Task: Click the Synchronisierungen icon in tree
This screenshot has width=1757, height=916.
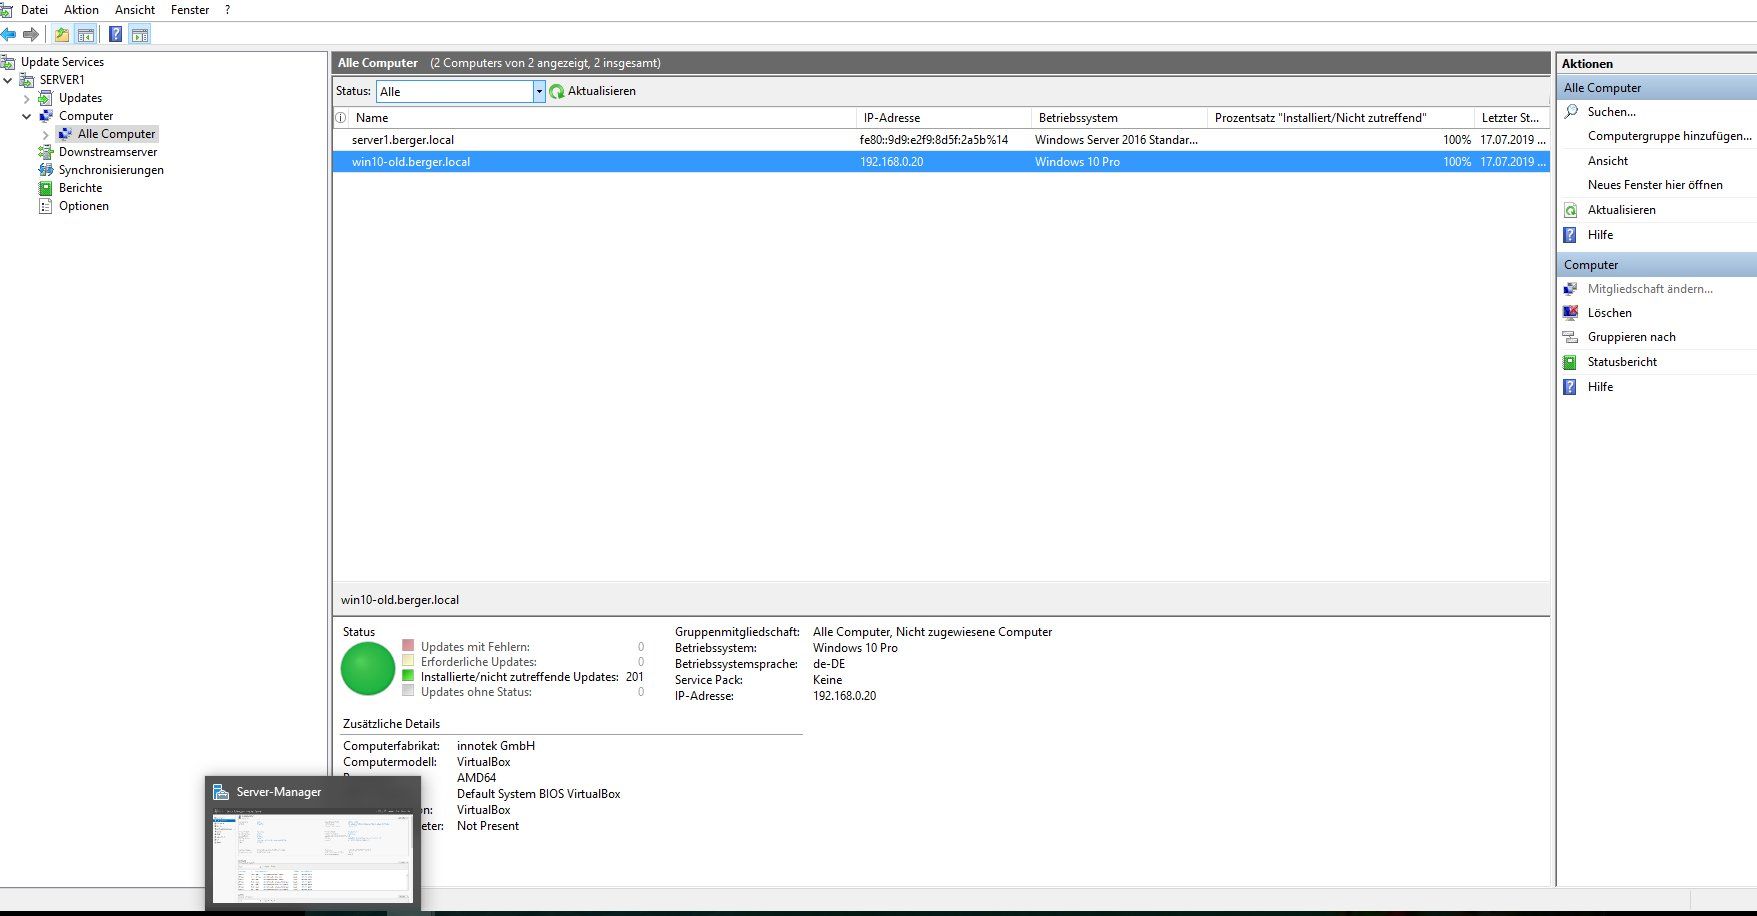Action: tap(45, 170)
